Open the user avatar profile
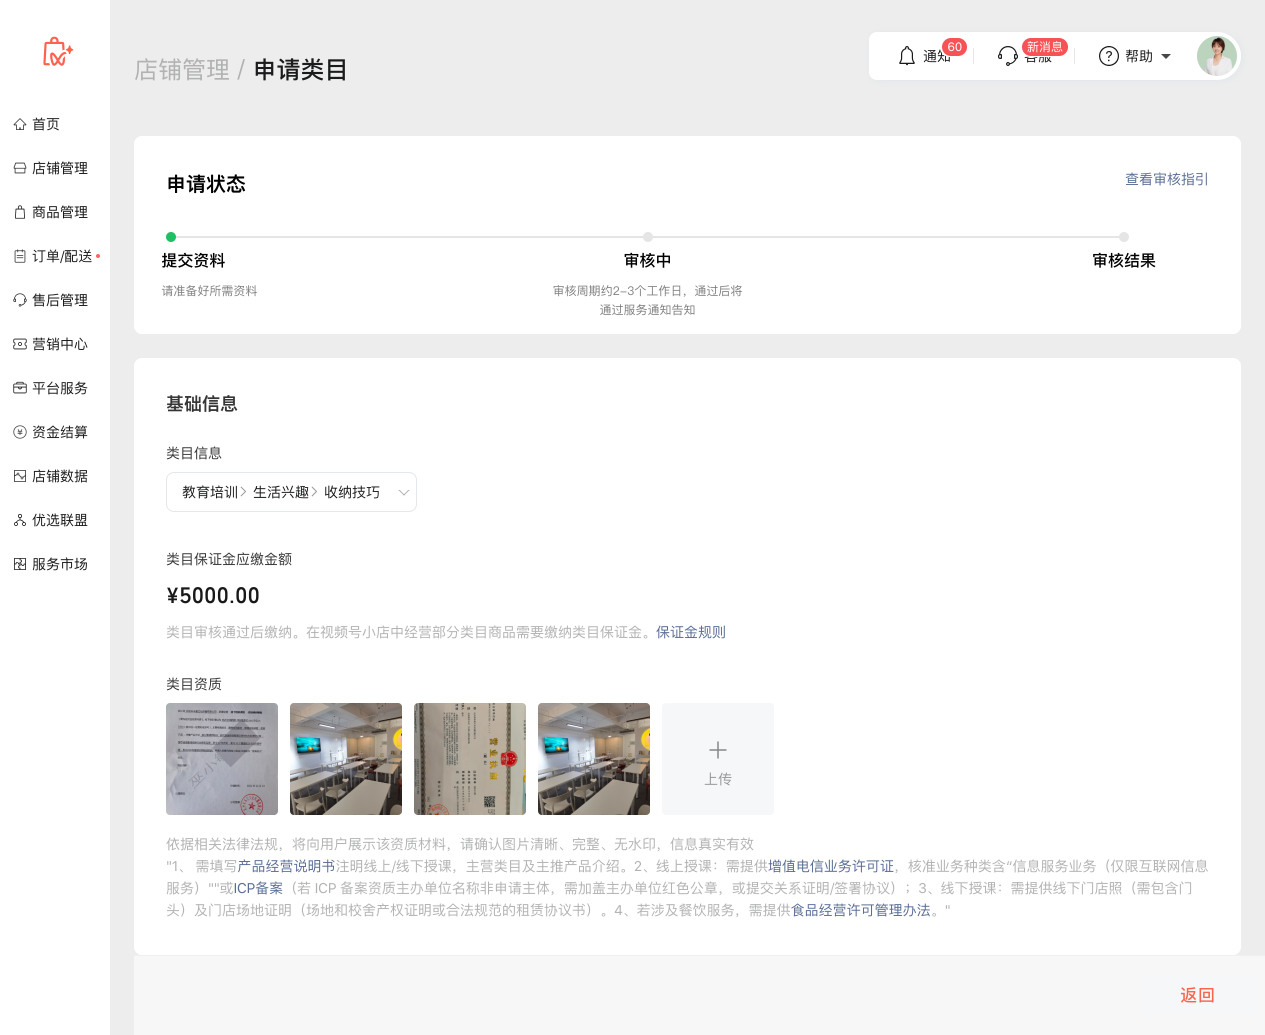This screenshot has width=1265, height=1035. (1217, 56)
